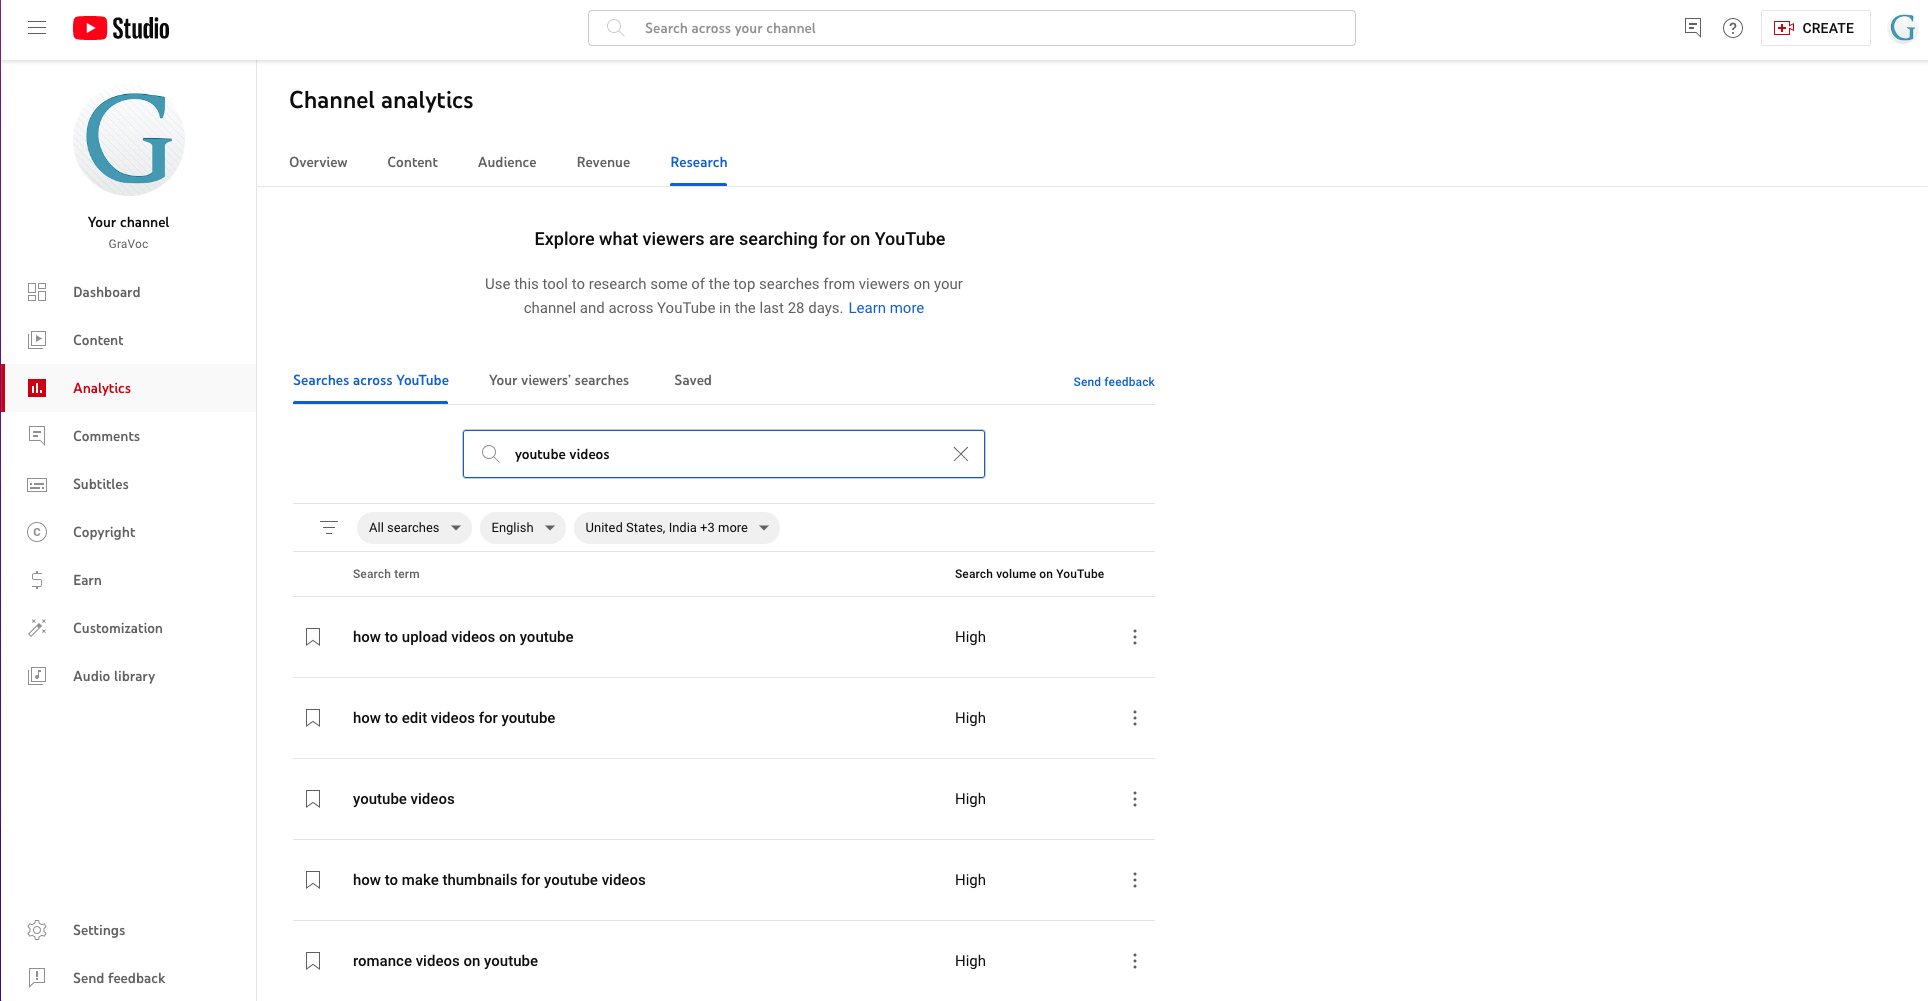1928x1001 pixels.
Task: Click the Send feedback link above search
Action: 1113,382
